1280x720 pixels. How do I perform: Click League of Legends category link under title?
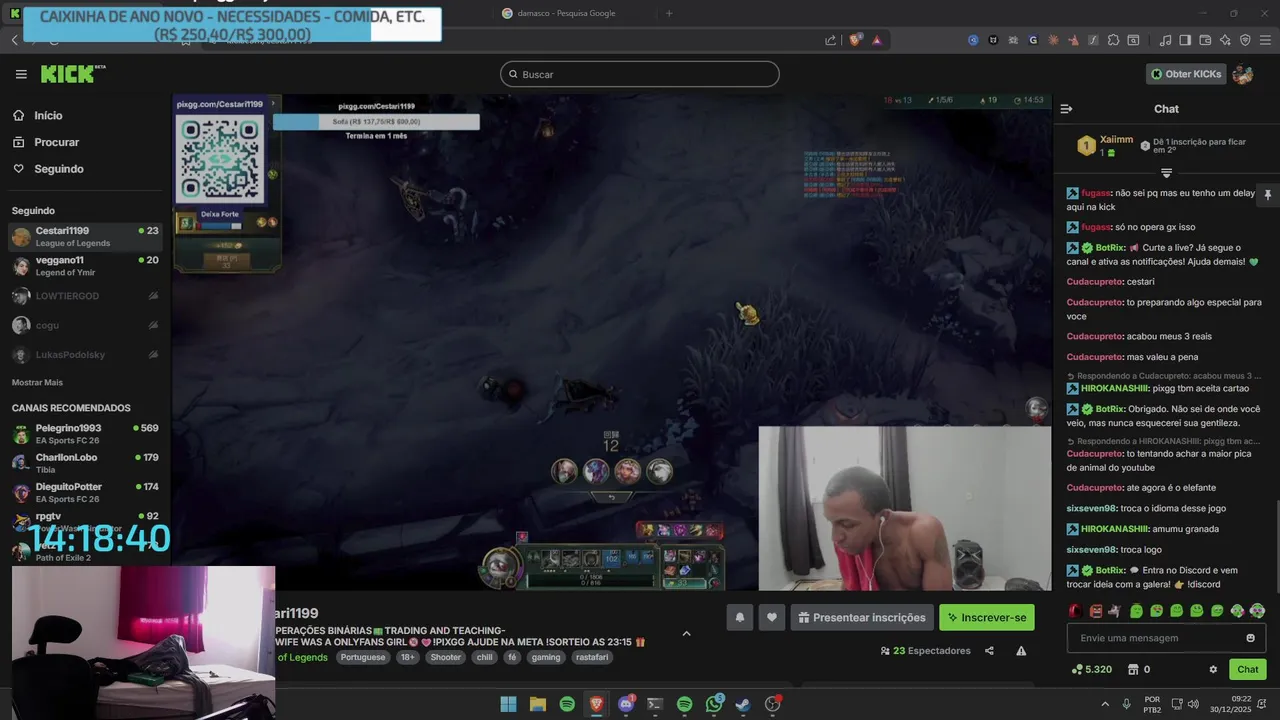[x=301, y=657]
